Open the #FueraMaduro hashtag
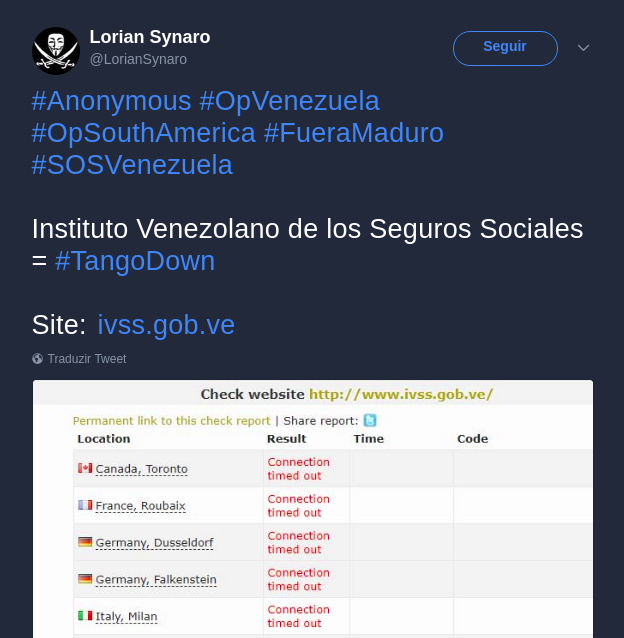The image size is (624, 638). (354, 133)
